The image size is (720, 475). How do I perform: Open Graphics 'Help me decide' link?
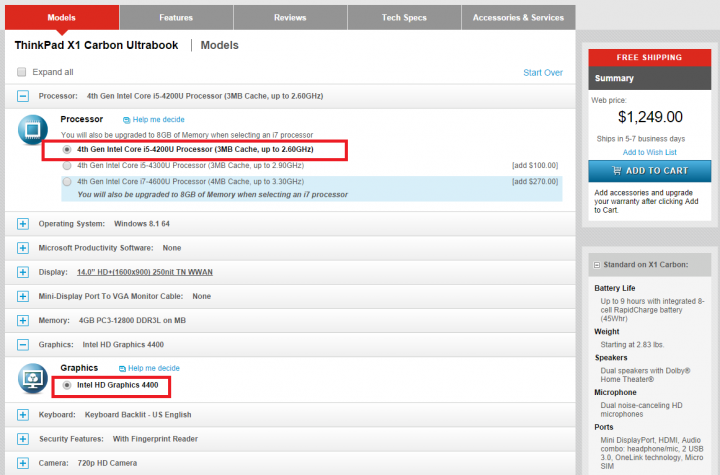click(153, 368)
